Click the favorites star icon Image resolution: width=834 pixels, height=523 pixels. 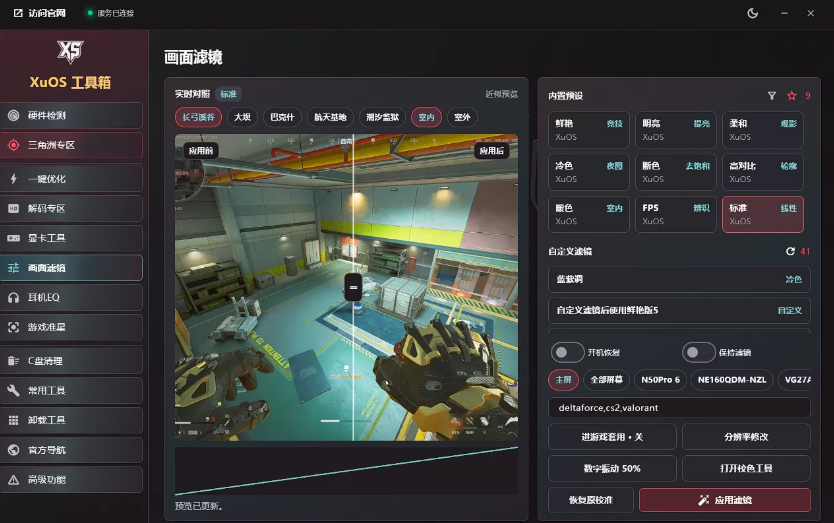[x=791, y=96]
